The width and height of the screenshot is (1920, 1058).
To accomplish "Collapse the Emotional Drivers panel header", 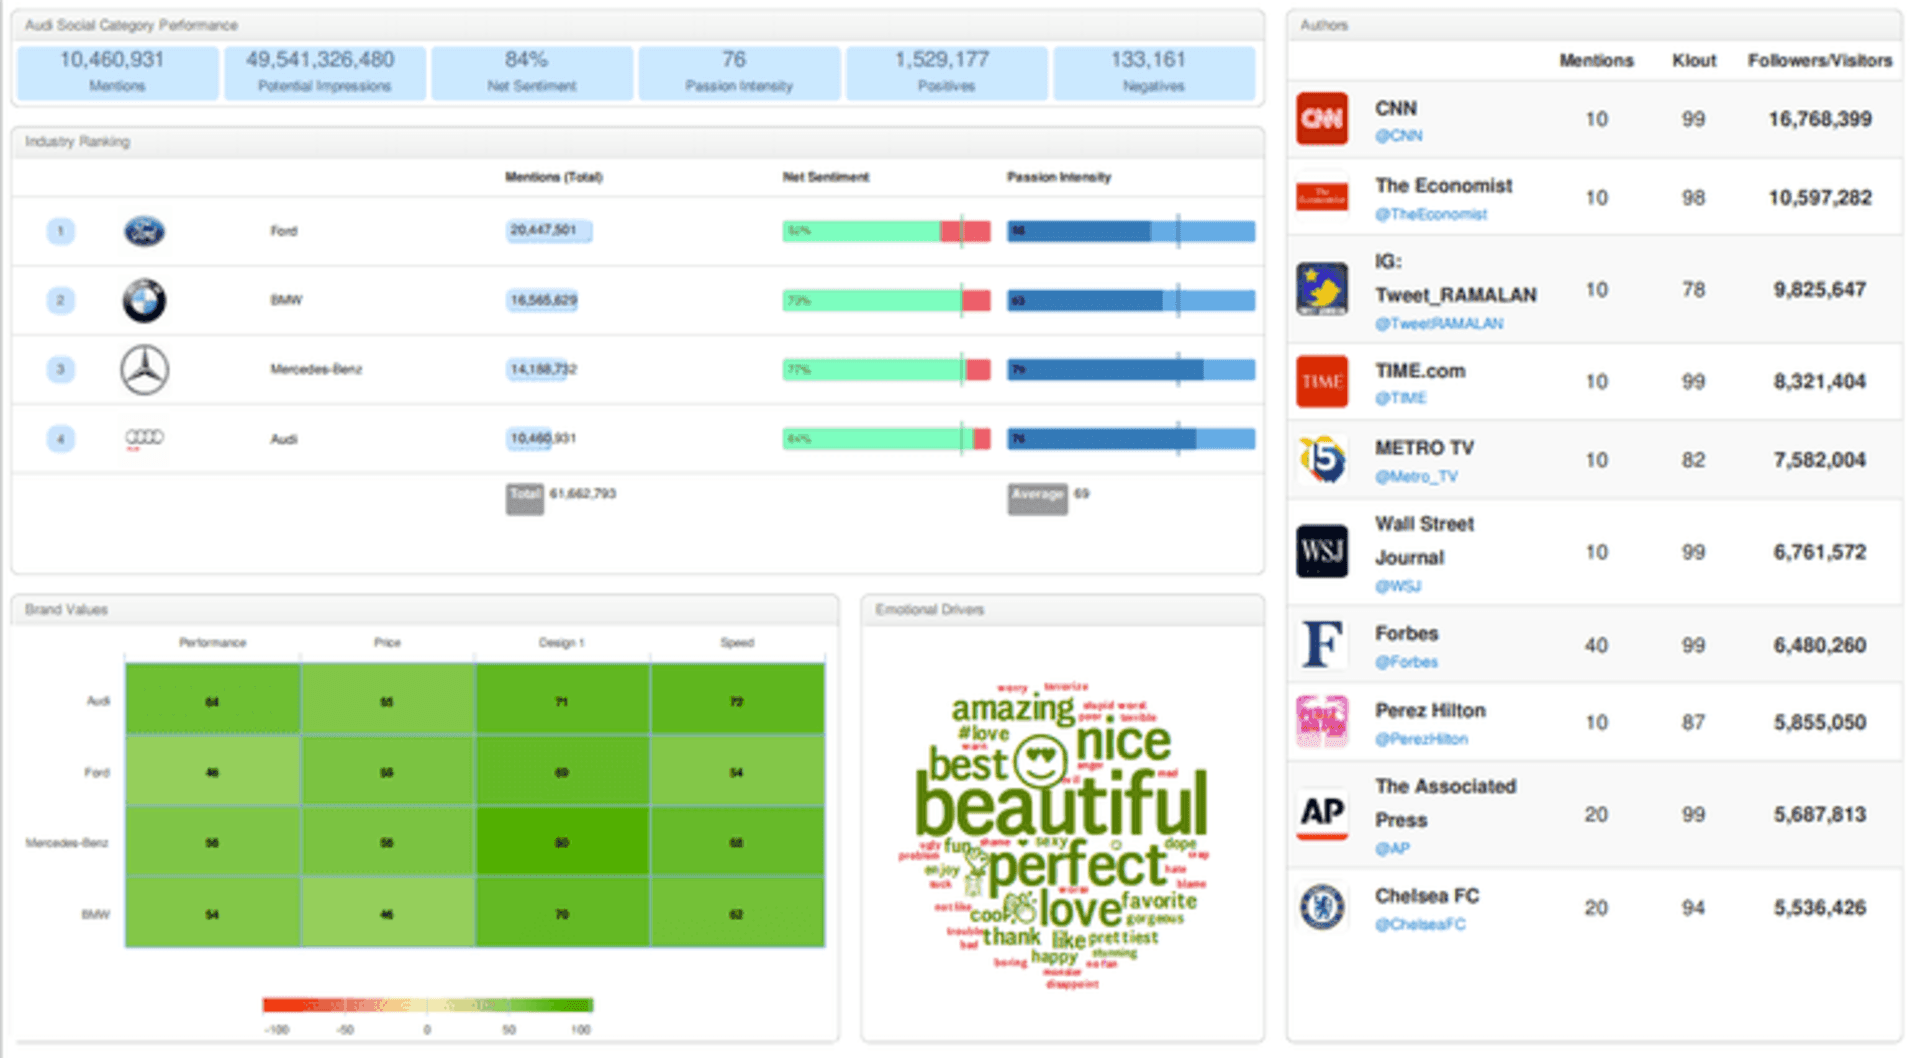I will [930, 609].
